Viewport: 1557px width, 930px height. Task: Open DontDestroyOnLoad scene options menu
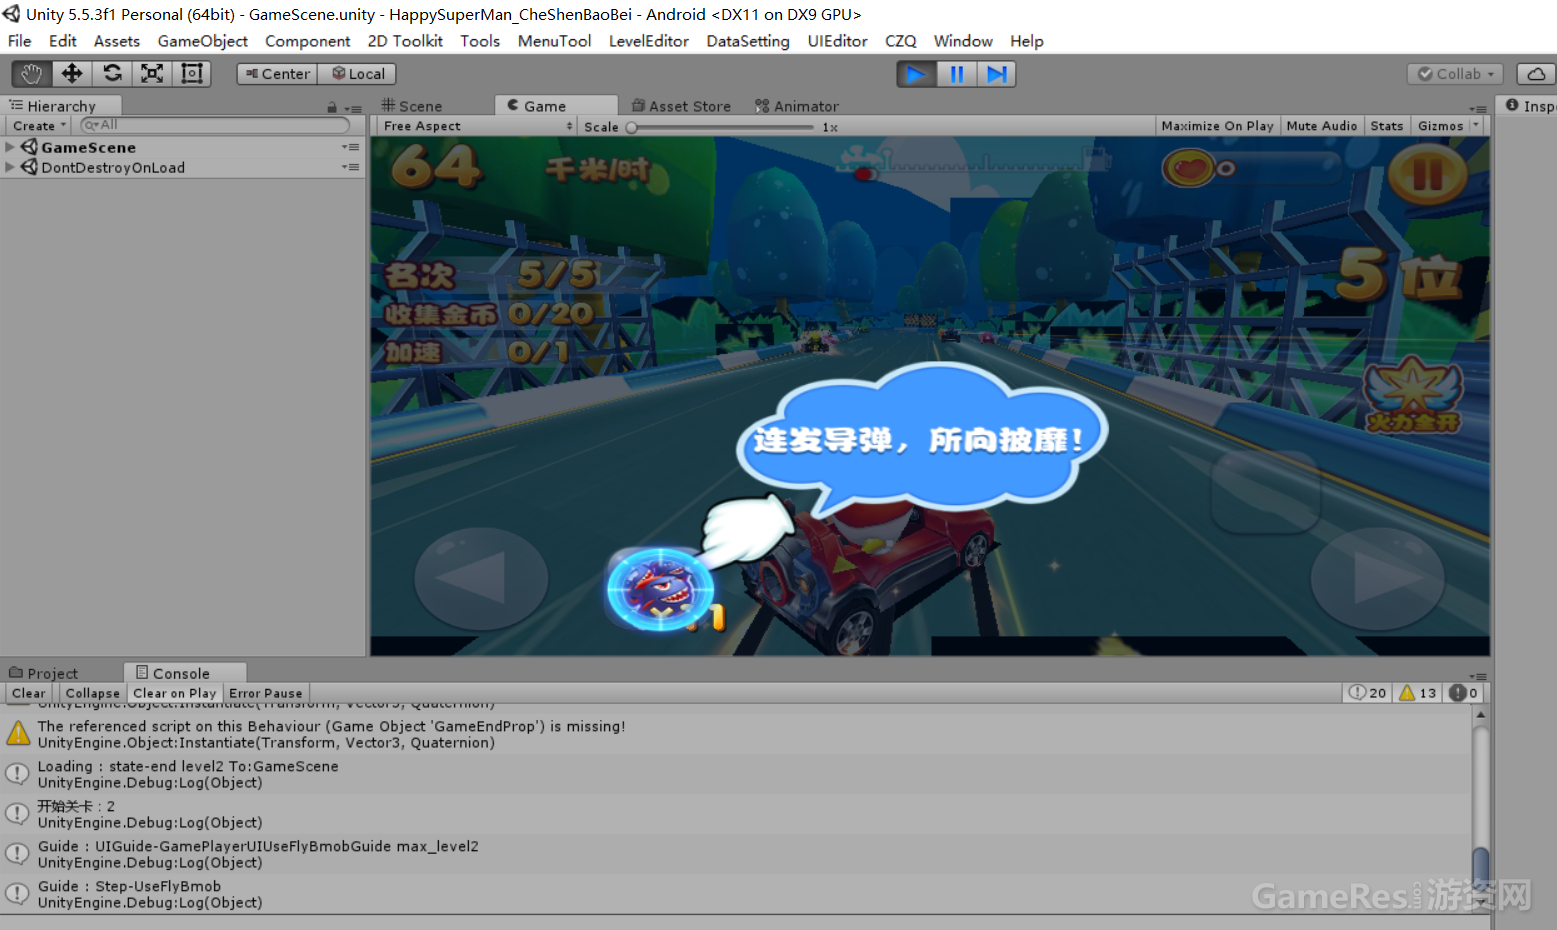click(351, 167)
